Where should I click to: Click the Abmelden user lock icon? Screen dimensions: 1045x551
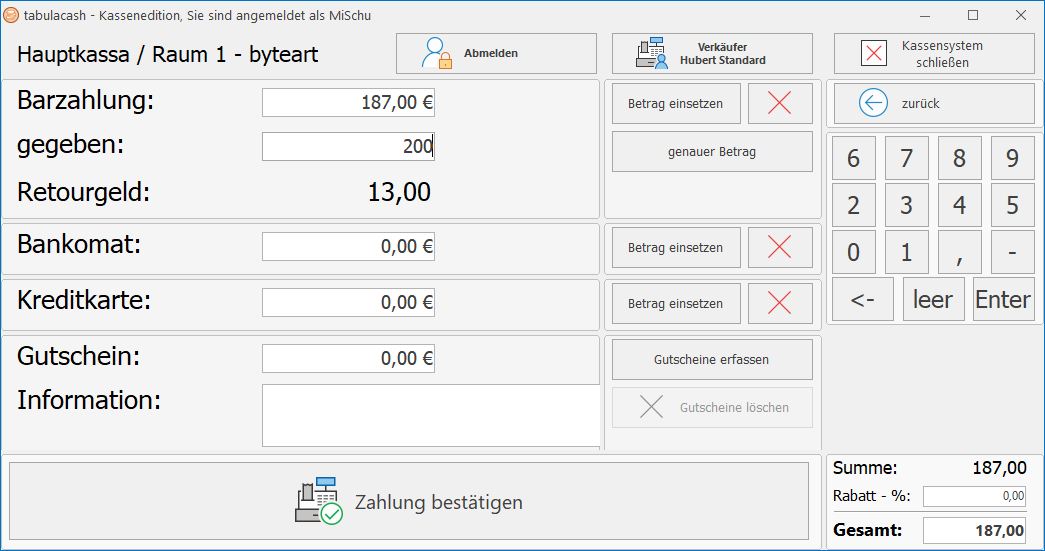pyautogui.click(x=437, y=53)
